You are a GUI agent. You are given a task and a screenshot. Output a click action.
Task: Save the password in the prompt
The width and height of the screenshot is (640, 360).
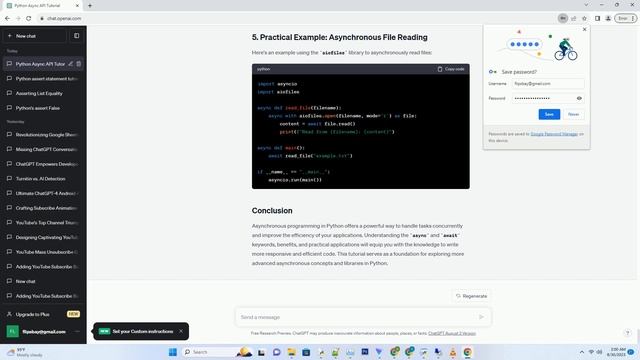[x=549, y=114]
